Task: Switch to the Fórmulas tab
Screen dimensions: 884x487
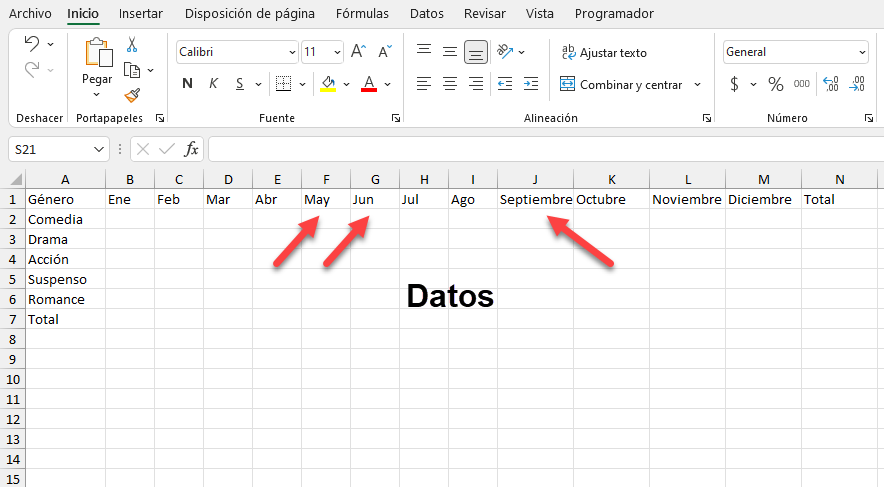Action: coord(362,14)
